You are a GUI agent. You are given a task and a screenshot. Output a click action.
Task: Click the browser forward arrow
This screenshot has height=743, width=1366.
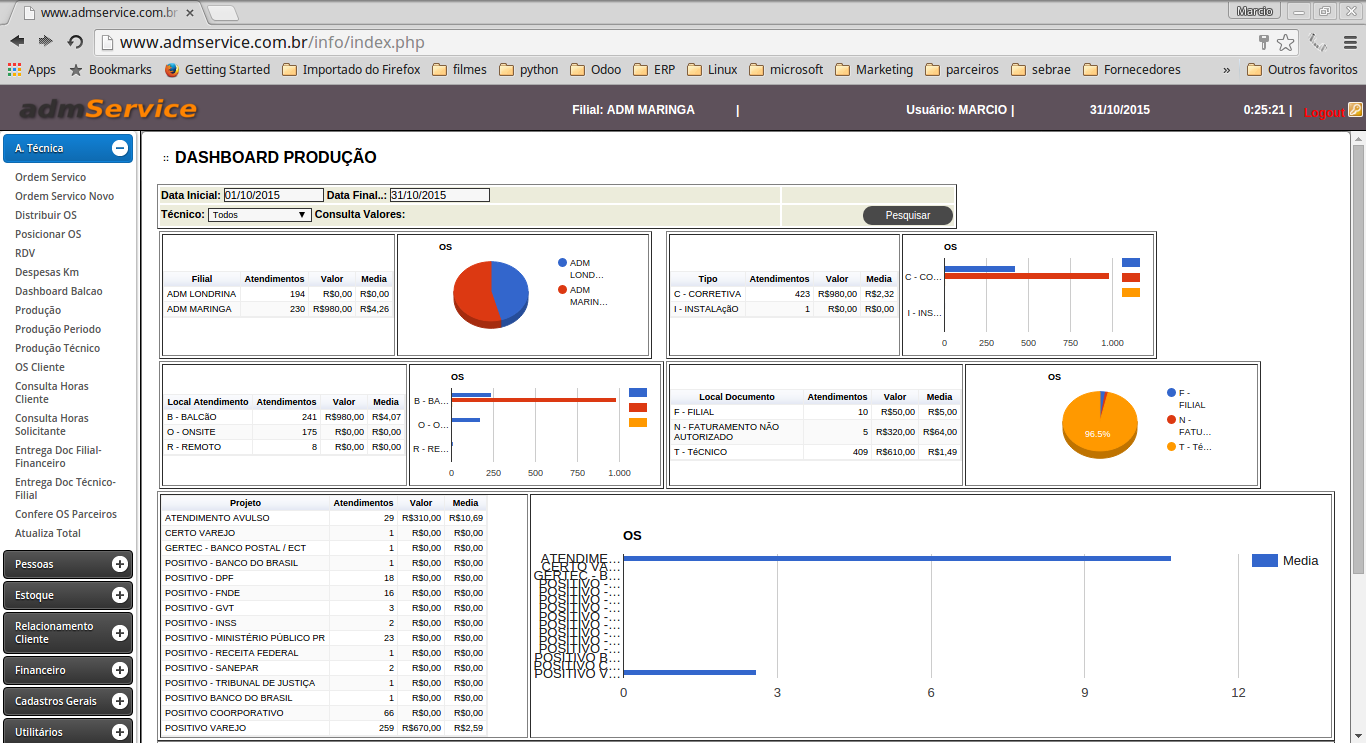(x=45, y=41)
